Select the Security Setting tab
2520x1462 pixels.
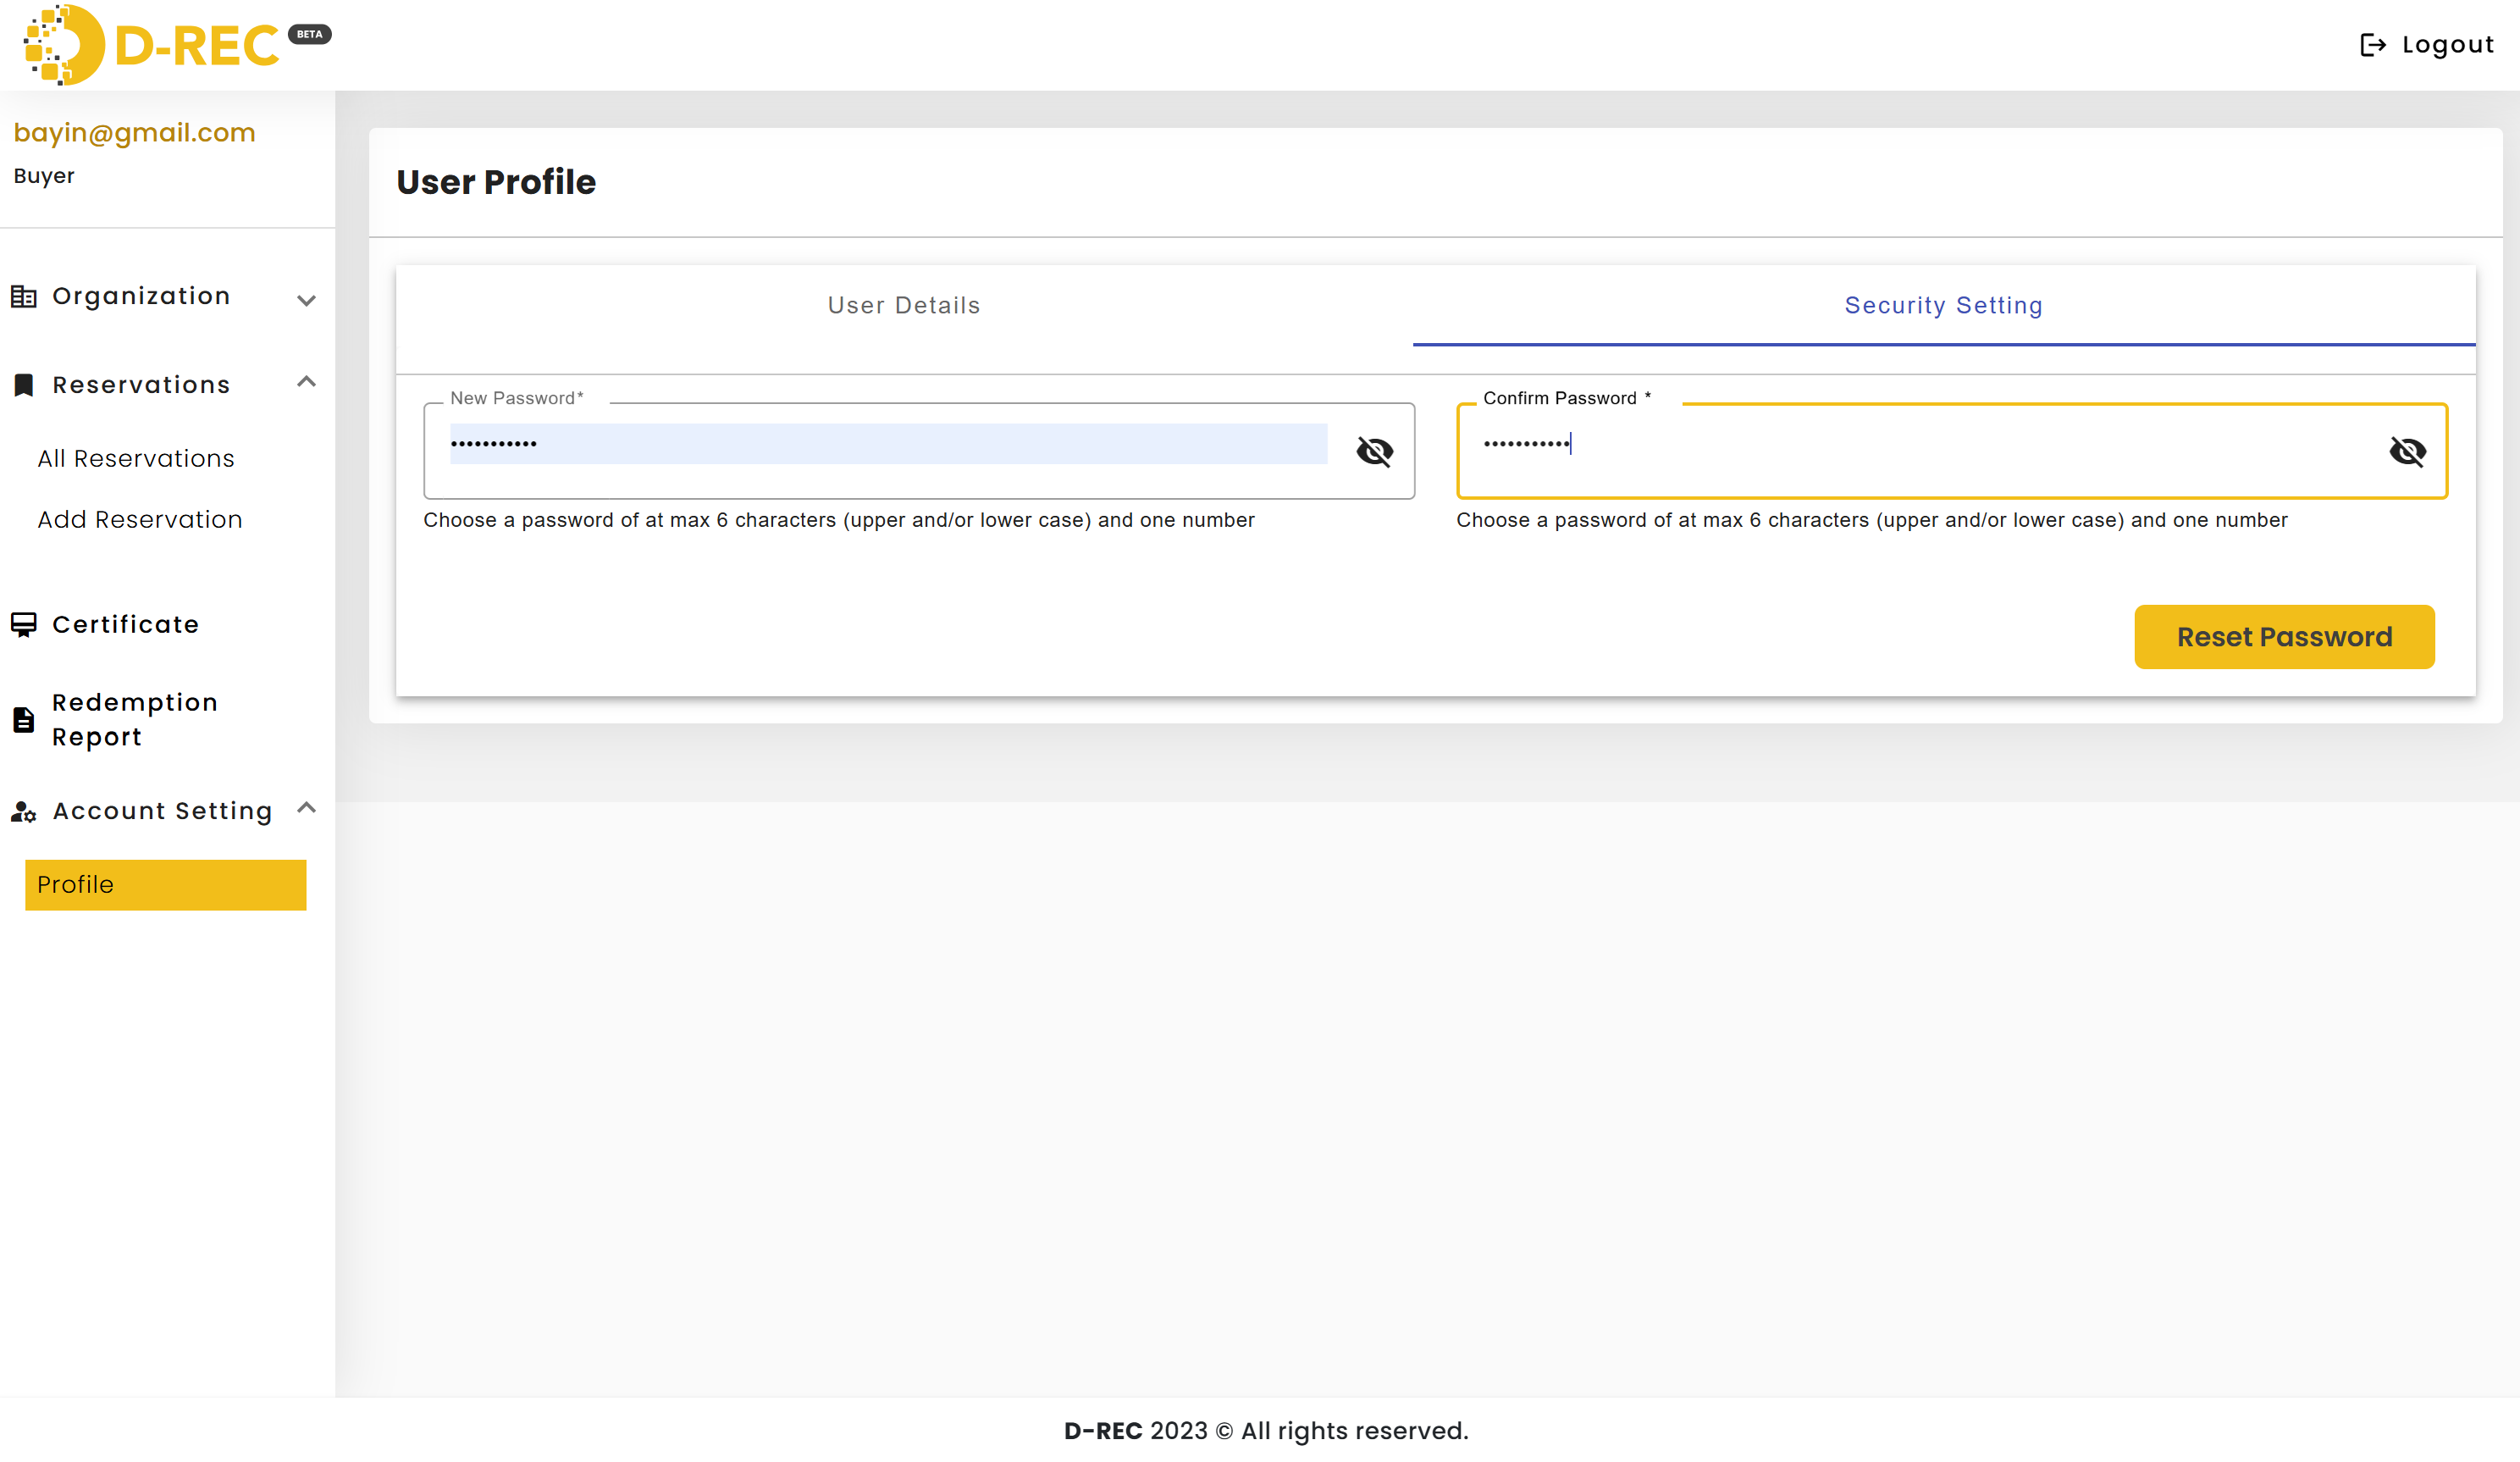tap(1944, 307)
